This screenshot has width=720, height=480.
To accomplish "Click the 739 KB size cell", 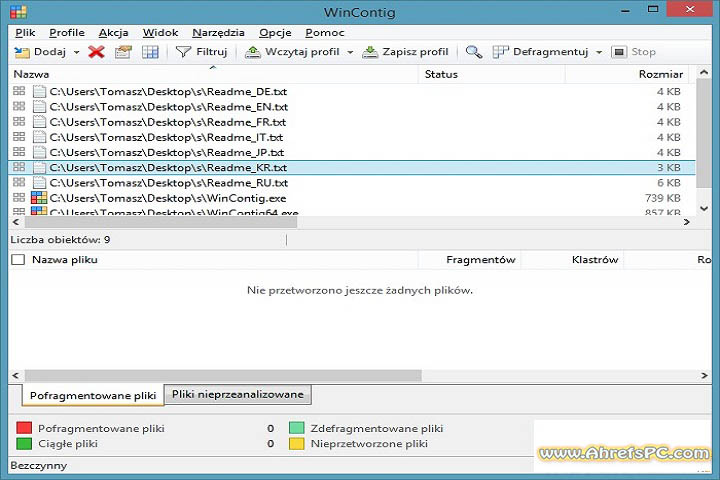I will pyautogui.click(x=663, y=198).
